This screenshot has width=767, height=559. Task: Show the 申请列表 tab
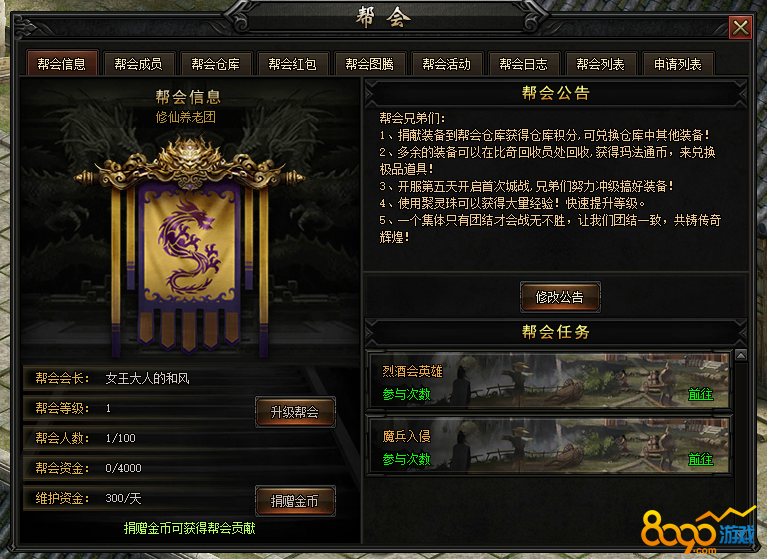[x=678, y=64]
